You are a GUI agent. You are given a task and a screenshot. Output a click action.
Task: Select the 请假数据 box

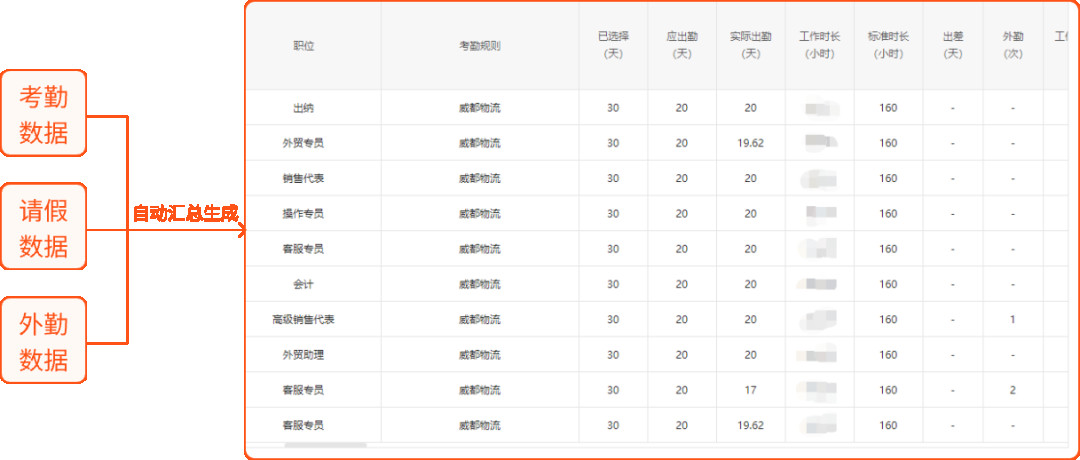(44, 226)
